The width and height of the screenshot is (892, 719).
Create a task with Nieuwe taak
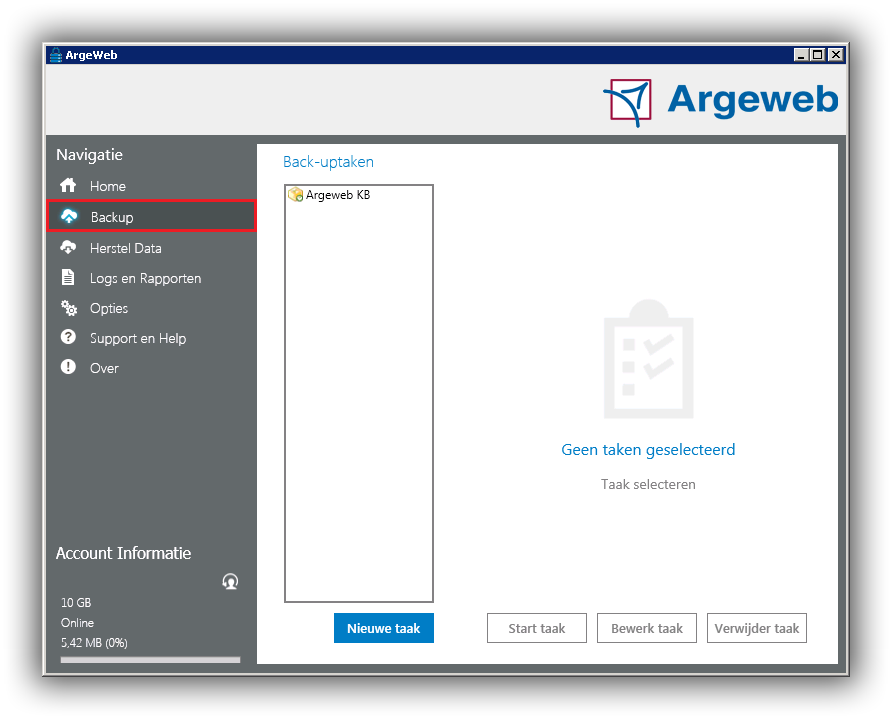tap(383, 628)
